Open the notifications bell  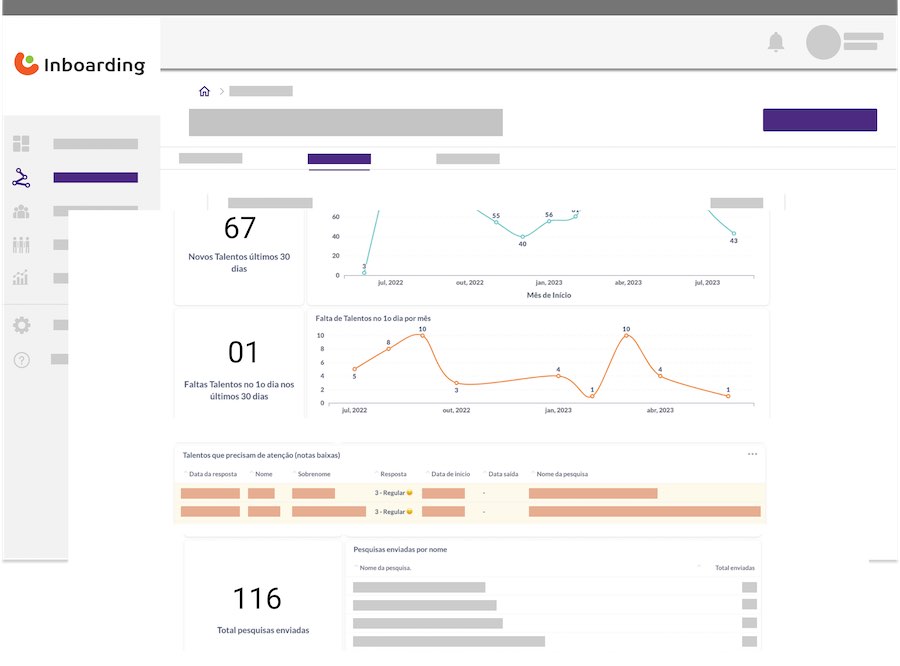tap(775, 42)
